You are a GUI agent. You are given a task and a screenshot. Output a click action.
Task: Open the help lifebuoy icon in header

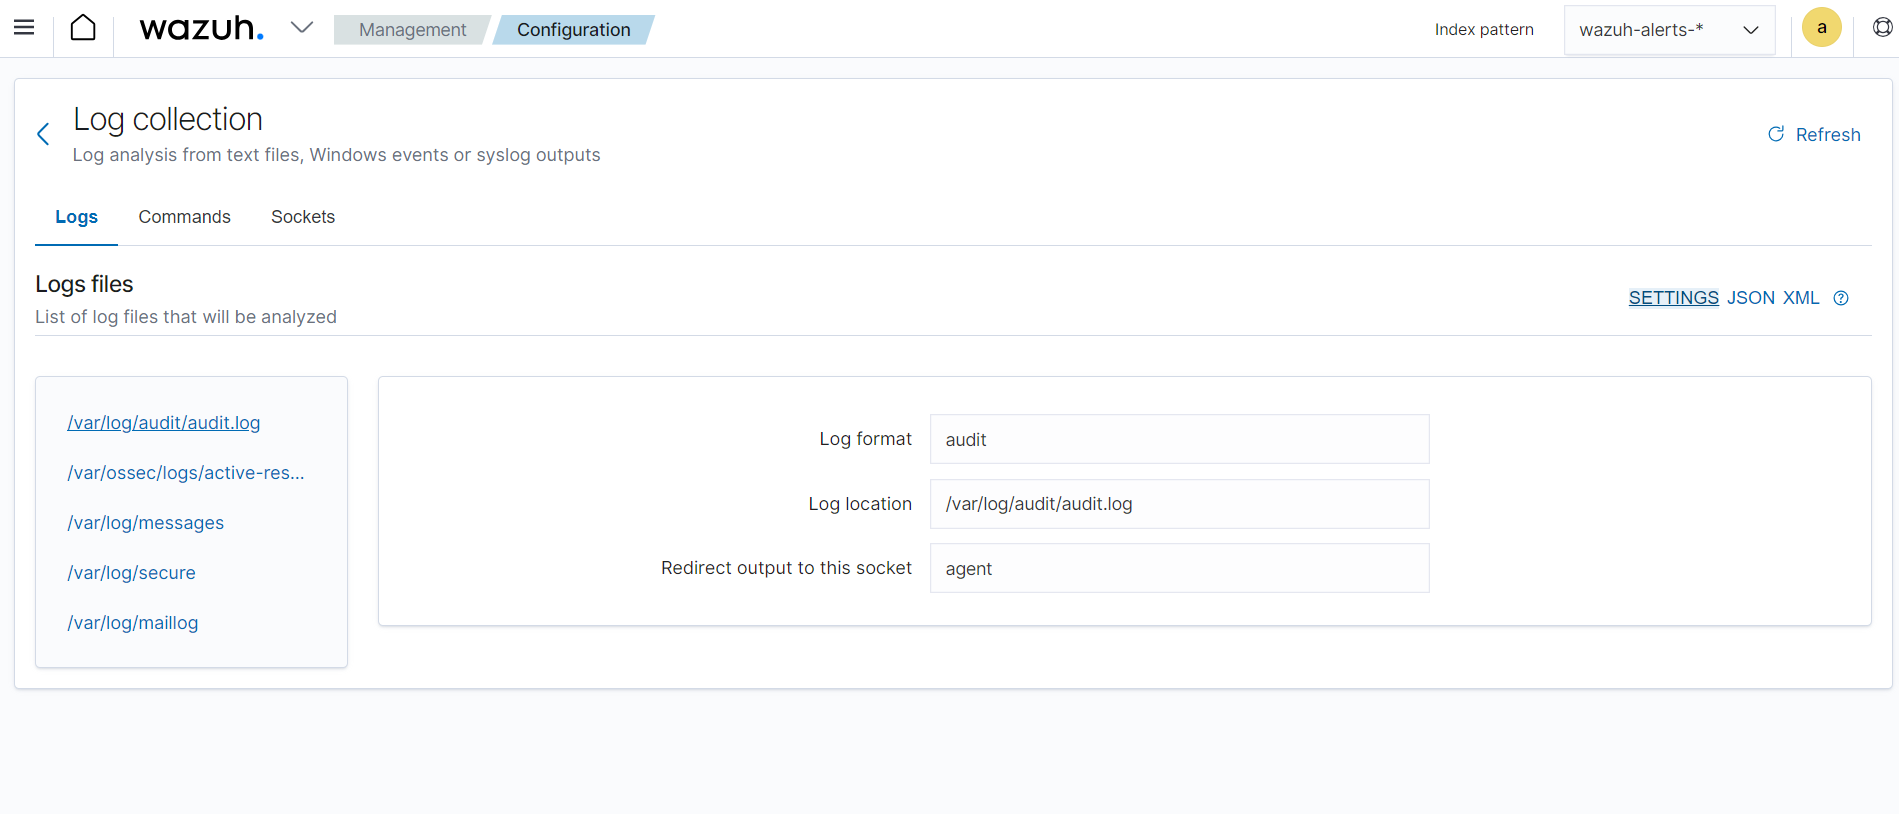pos(1882,28)
